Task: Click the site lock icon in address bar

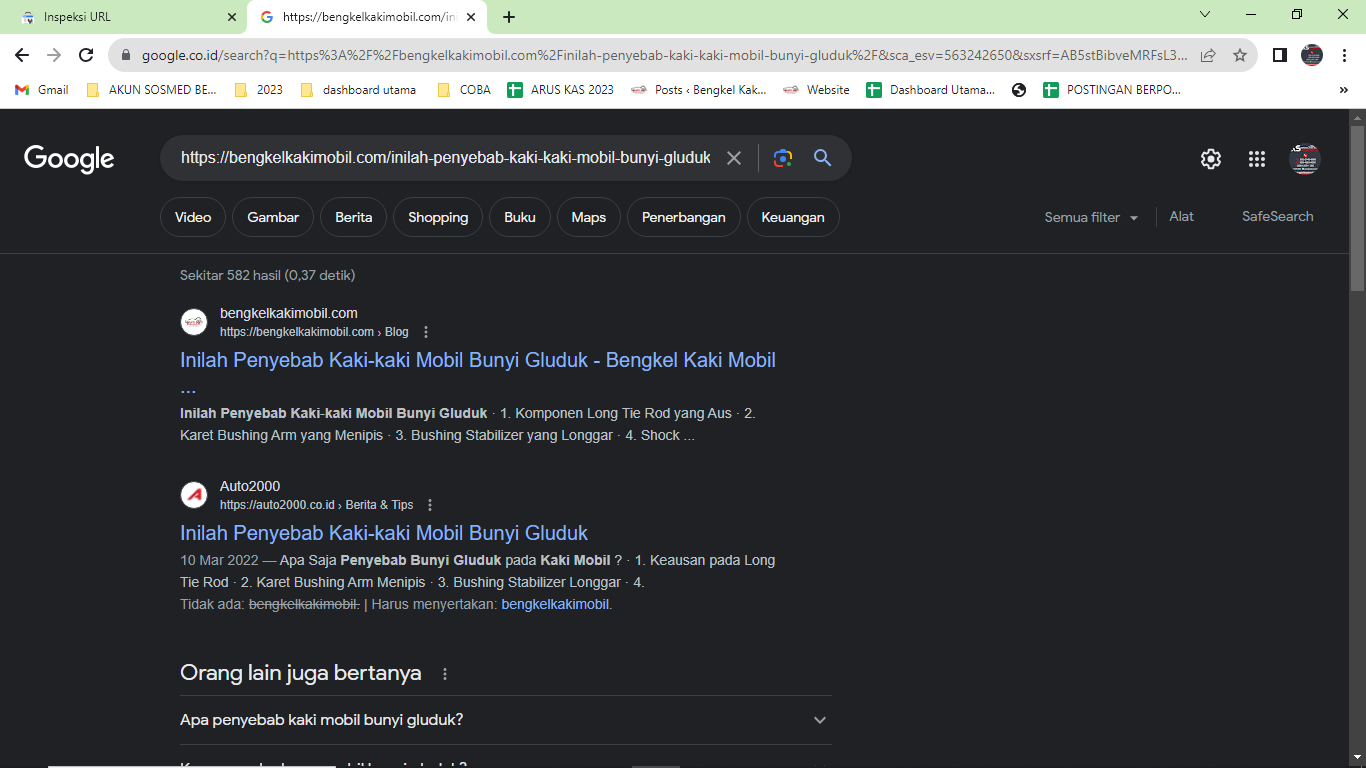Action: point(126,56)
